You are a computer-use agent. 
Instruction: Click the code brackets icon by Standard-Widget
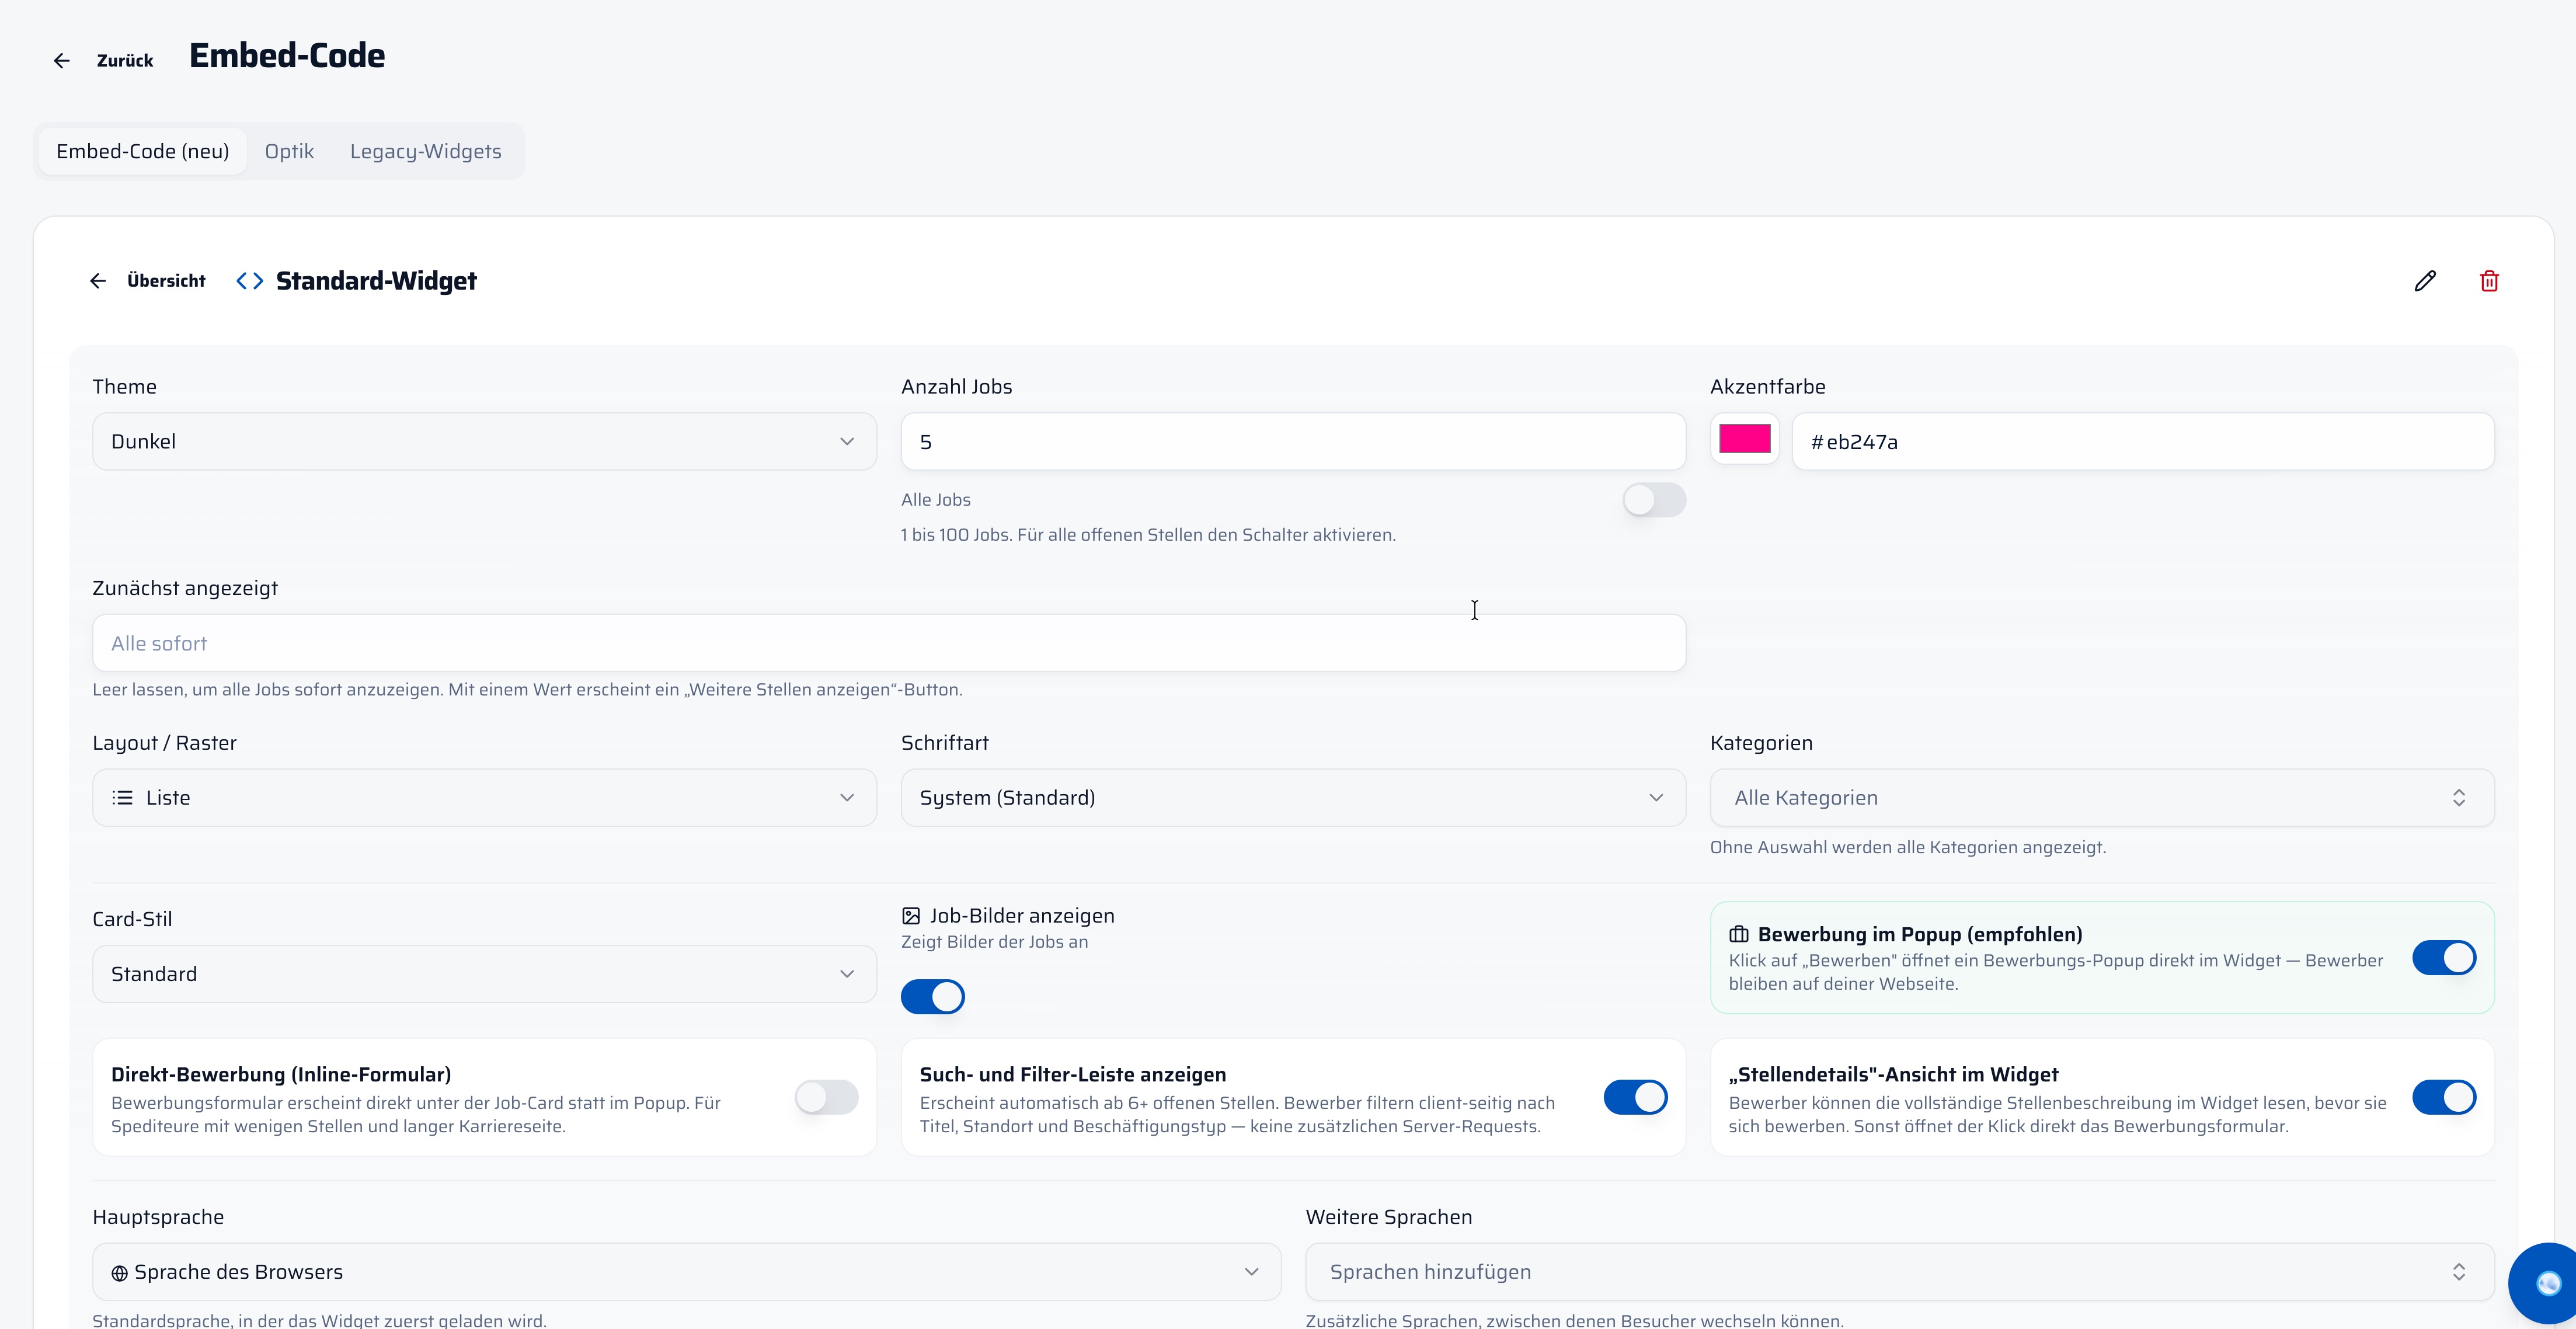coord(250,281)
